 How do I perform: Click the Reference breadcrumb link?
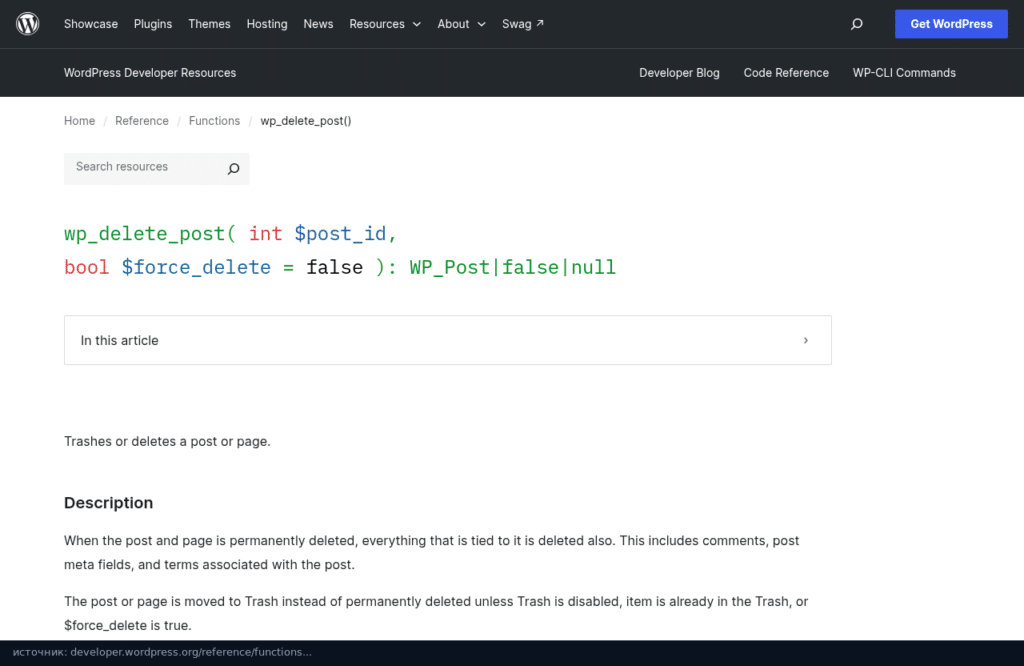point(142,121)
